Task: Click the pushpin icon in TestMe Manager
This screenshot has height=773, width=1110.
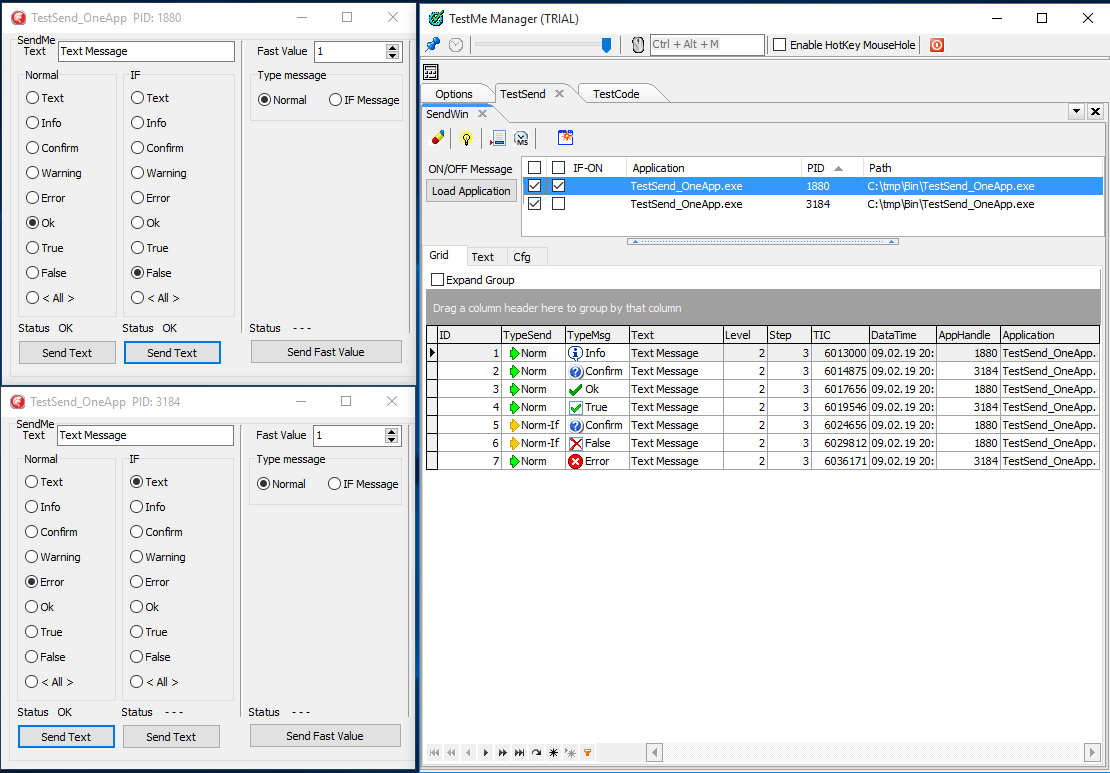Action: click(x=433, y=45)
